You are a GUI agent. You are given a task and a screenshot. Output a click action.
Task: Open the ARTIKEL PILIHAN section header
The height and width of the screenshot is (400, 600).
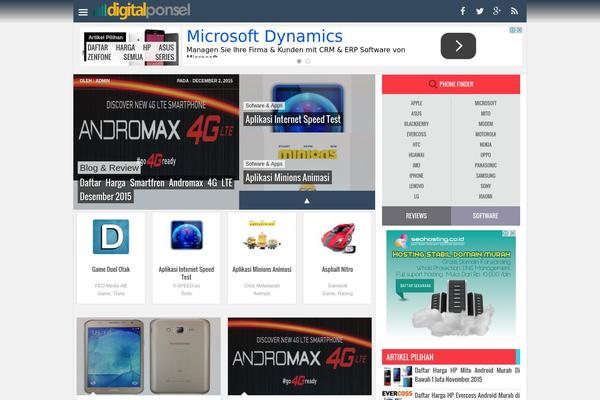coord(451,357)
